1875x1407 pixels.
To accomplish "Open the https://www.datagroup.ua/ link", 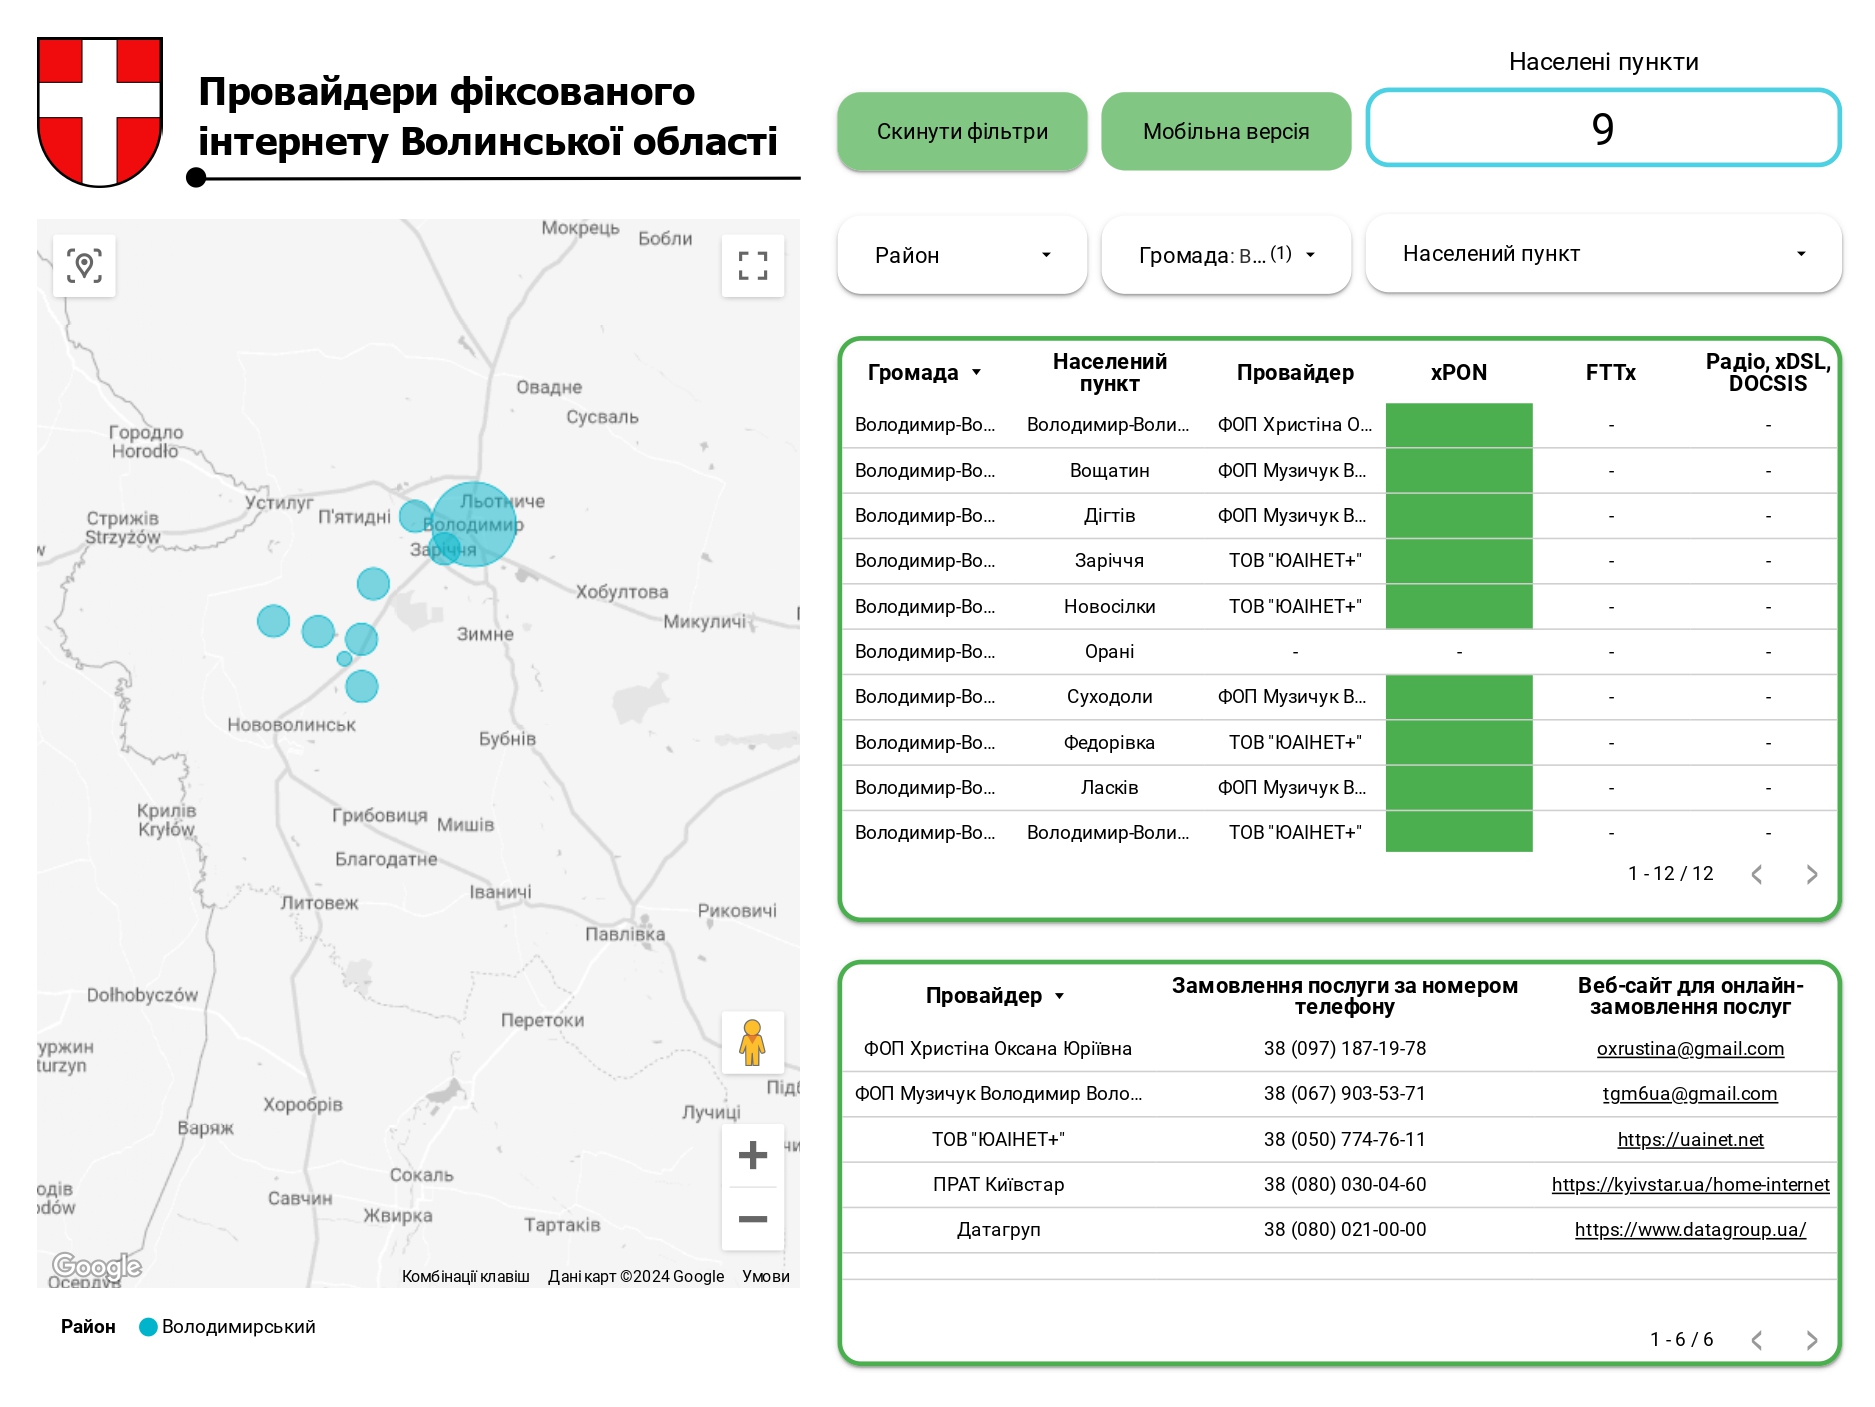I will [x=1690, y=1230].
